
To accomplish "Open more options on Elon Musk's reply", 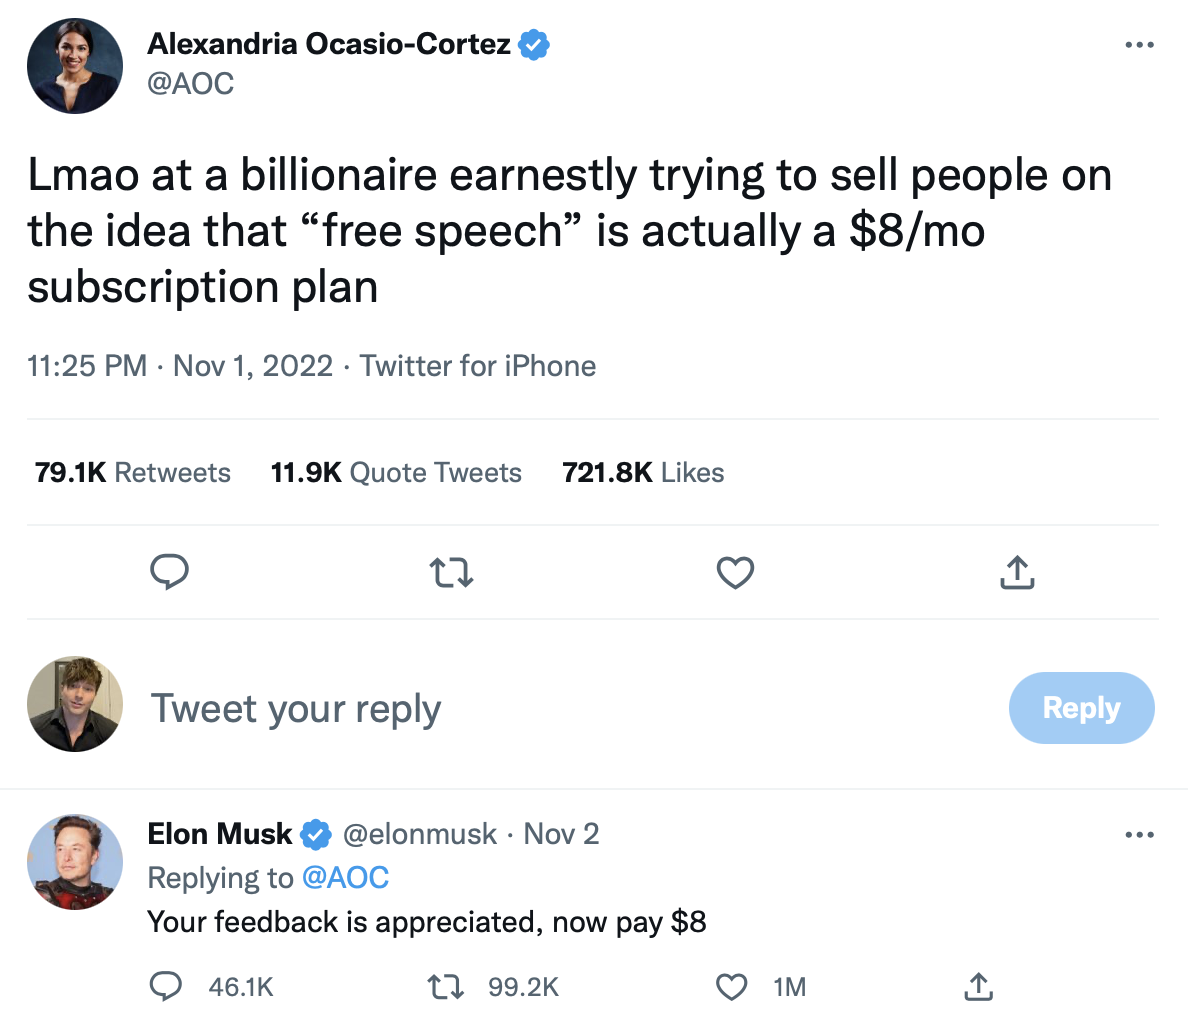I will (x=1139, y=835).
